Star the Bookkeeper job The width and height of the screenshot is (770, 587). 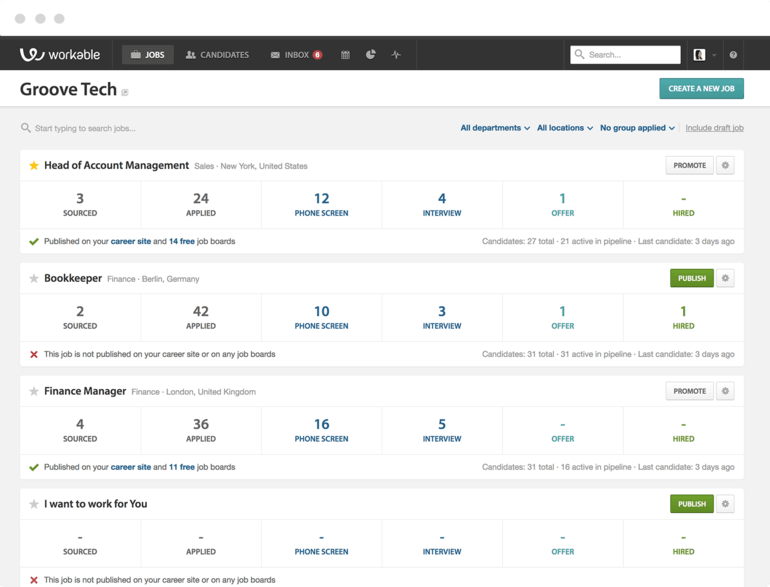click(34, 279)
